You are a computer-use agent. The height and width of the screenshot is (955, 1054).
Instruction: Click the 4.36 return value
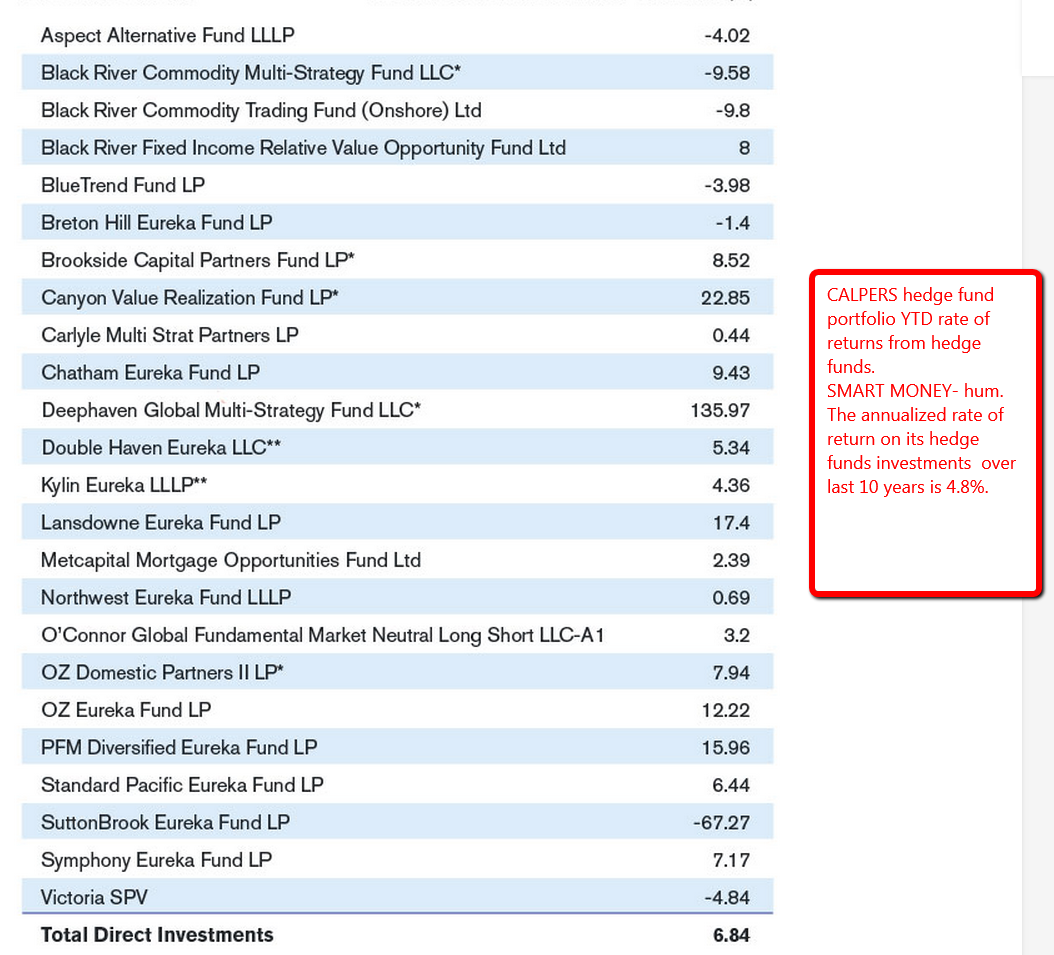(731, 485)
